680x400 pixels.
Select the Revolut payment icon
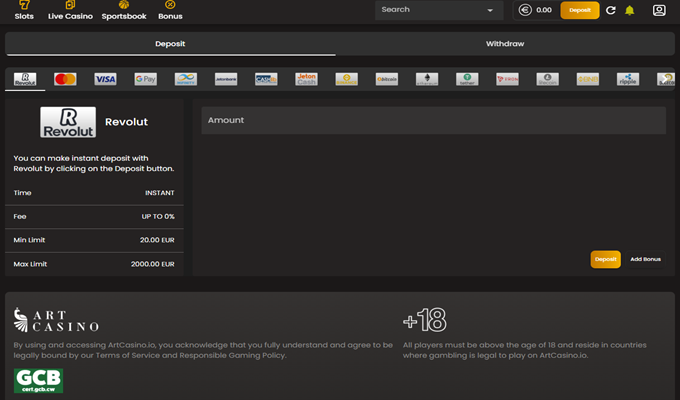(25, 79)
